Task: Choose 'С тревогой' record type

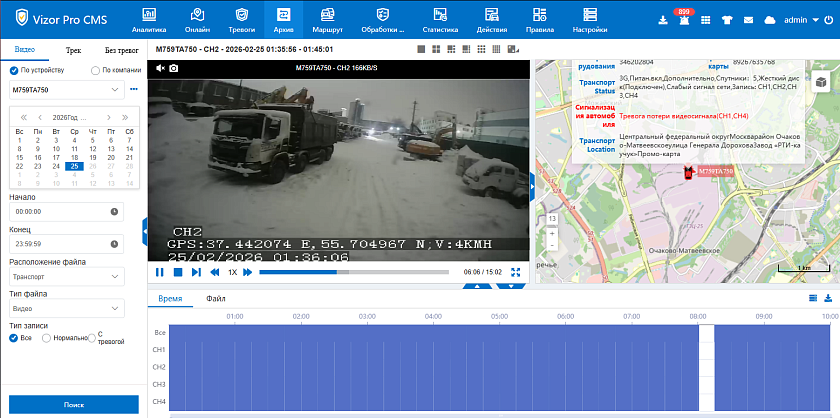Action: tap(92, 338)
